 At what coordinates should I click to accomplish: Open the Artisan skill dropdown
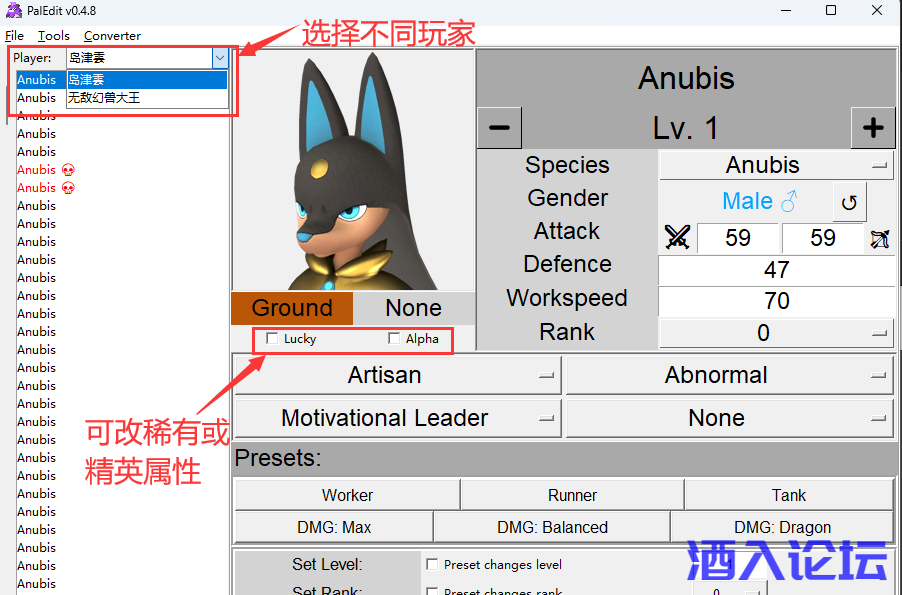pos(398,375)
